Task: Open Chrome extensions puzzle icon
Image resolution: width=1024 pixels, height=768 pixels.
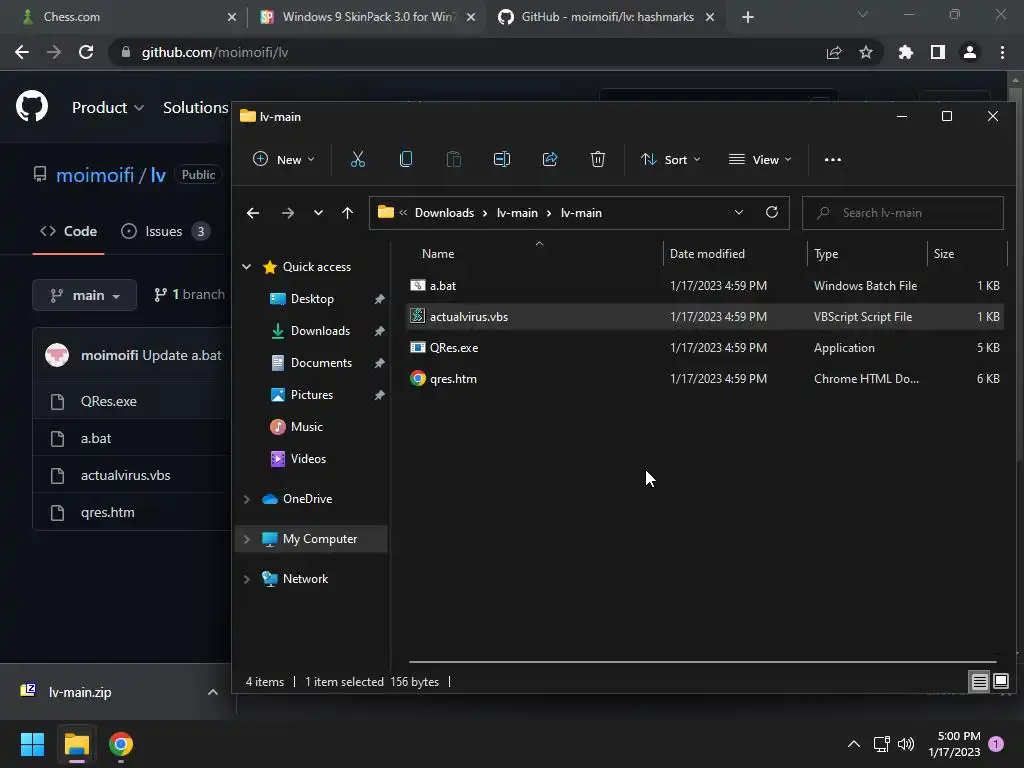Action: tap(906, 52)
